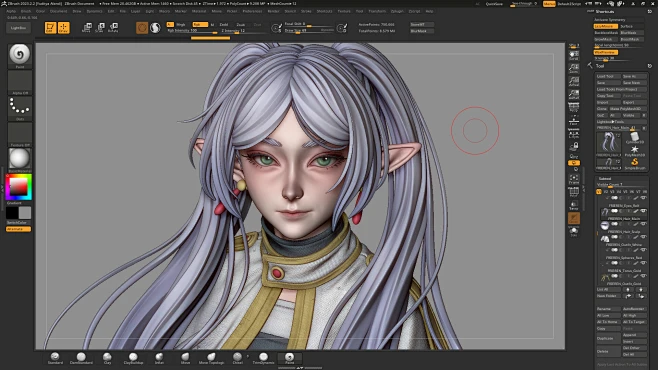The height and width of the screenshot is (370, 658).
Task: Select the SimpleBrush tool thumbnail
Action: click(x=634, y=163)
